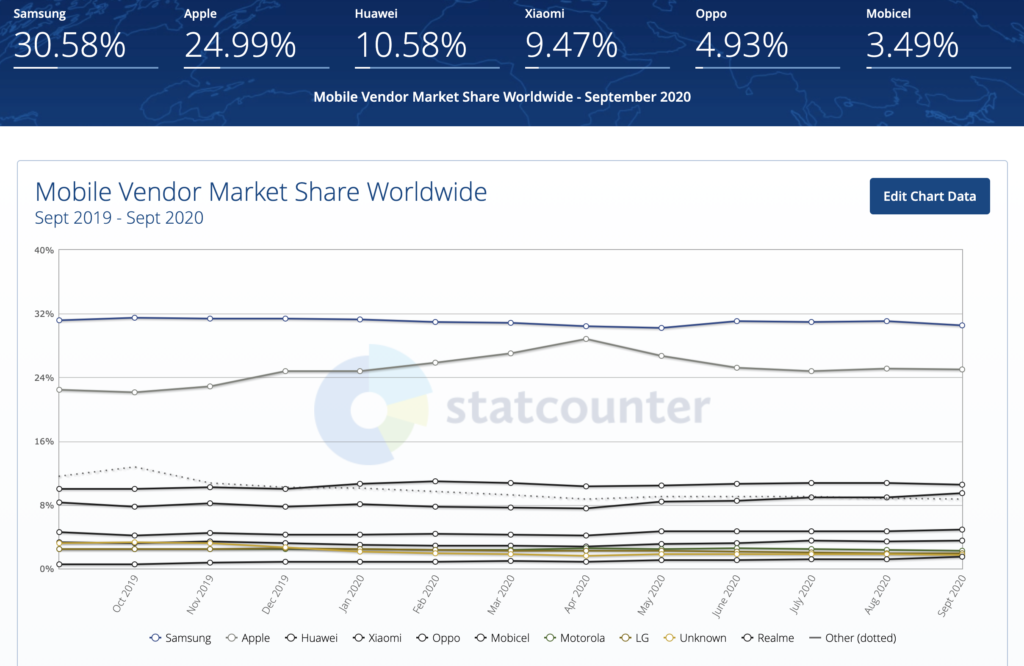
Task: Select the Apple legend diamond icon
Action: coord(229,637)
